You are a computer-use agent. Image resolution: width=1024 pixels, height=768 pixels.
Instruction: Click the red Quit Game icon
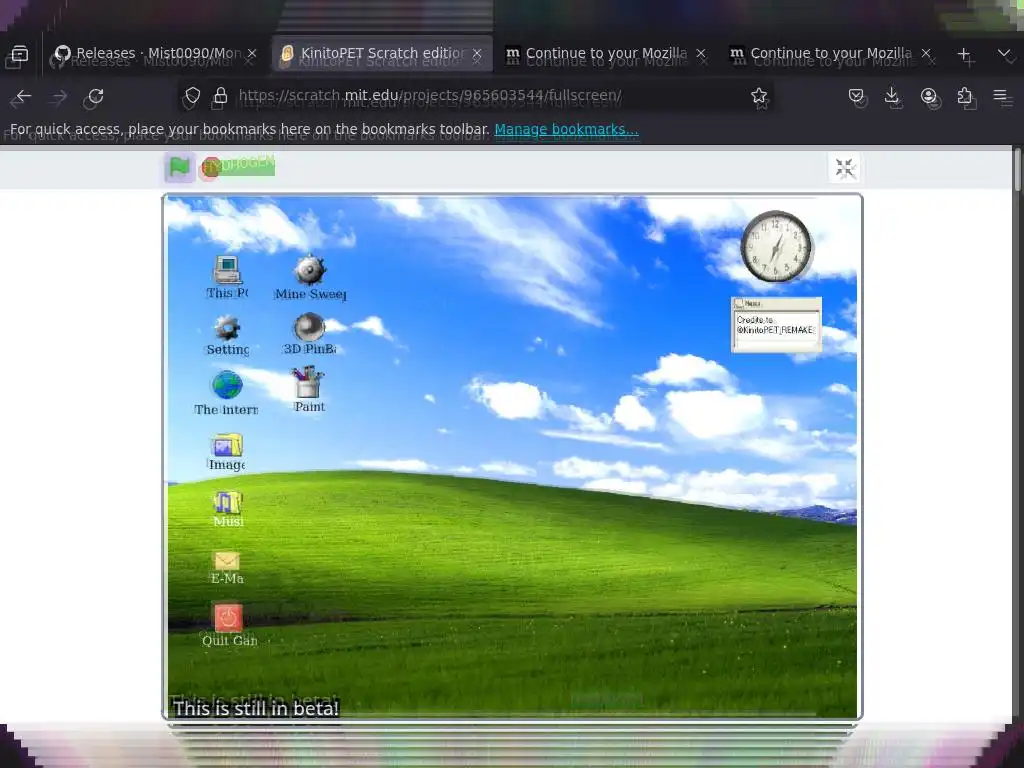(x=229, y=626)
